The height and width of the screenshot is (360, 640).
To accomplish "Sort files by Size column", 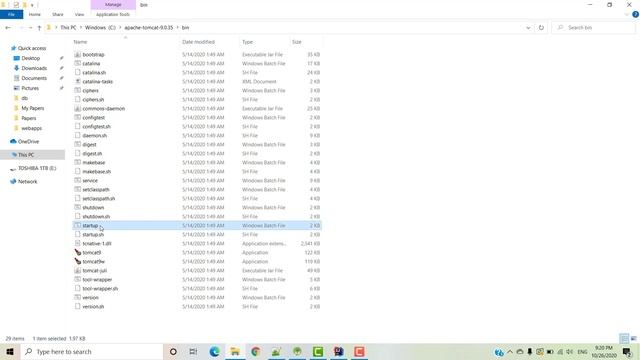I will coord(297,42).
